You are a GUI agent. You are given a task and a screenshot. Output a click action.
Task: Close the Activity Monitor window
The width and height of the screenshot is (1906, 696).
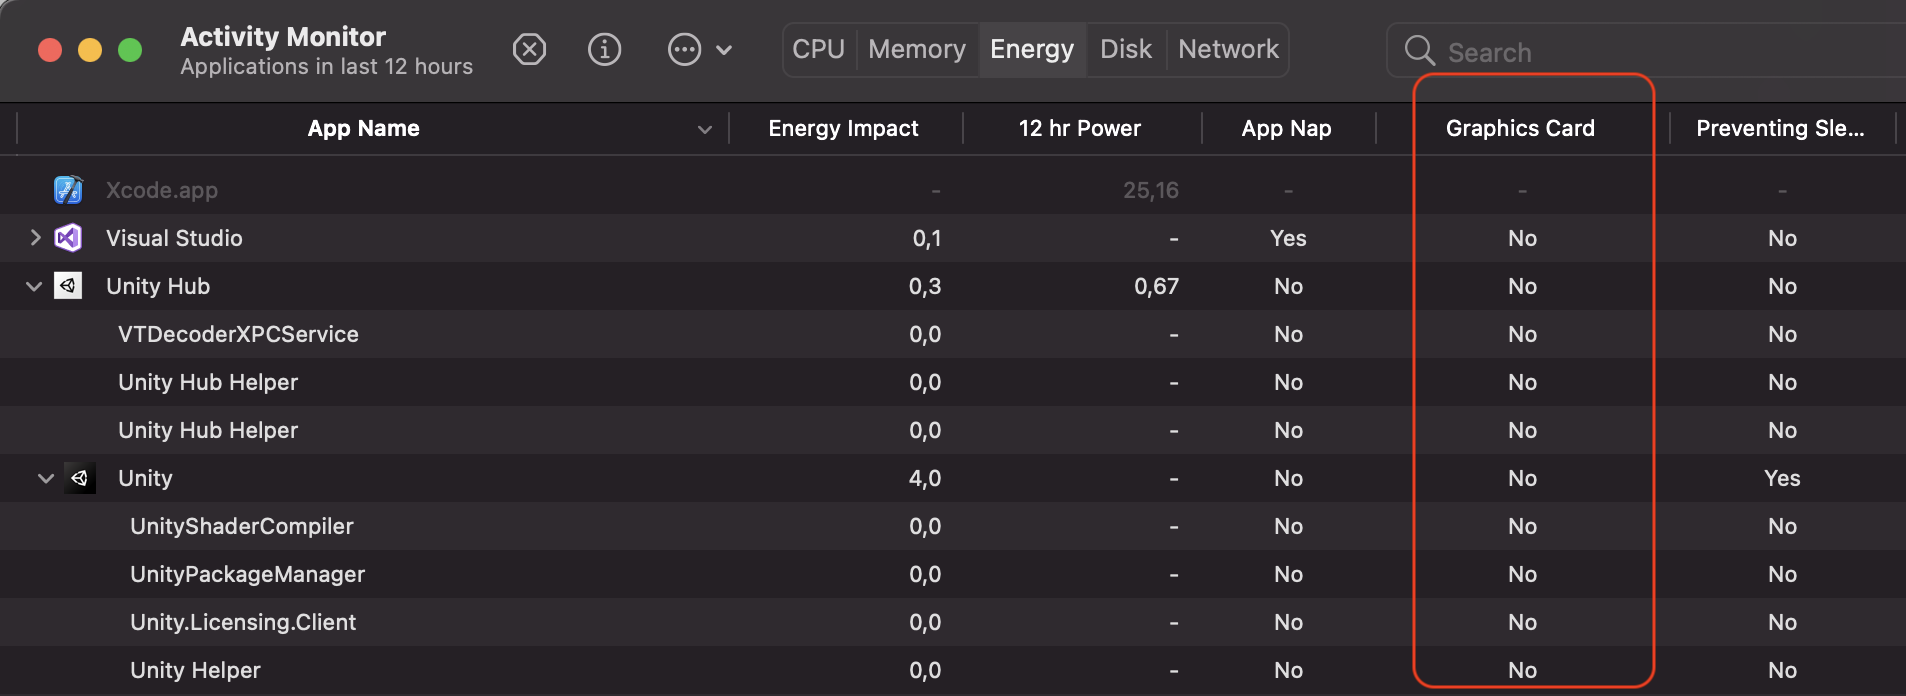click(50, 50)
